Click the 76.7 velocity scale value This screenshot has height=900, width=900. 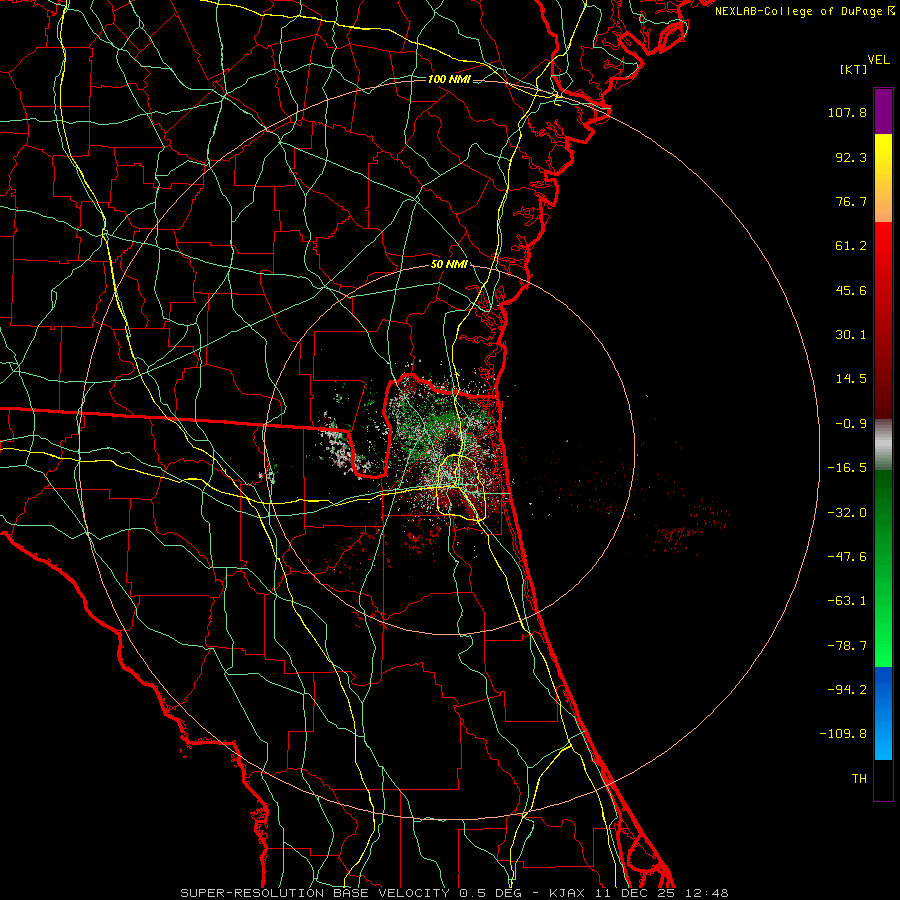click(851, 201)
